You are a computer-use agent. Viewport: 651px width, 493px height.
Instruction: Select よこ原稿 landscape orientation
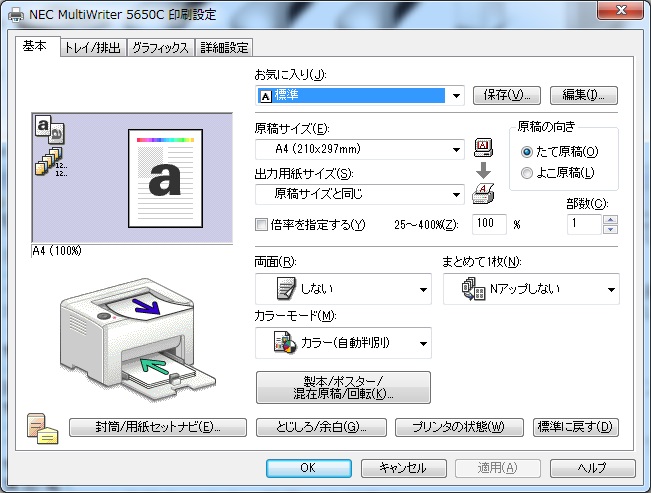coord(557,172)
